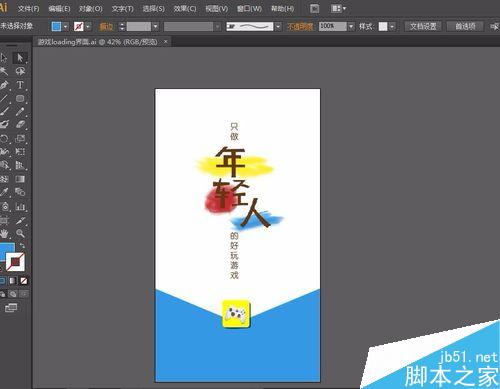This screenshot has width=500, height=389.
Task: Open the 文字(T) menu
Action: [x=122, y=9]
